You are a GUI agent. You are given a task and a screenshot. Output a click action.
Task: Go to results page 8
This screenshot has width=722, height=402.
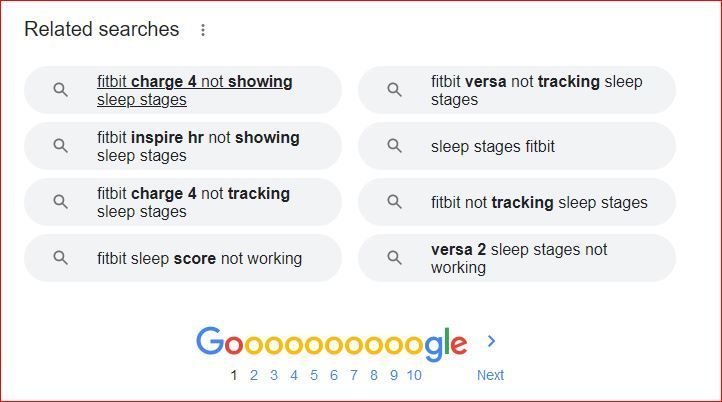[374, 375]
